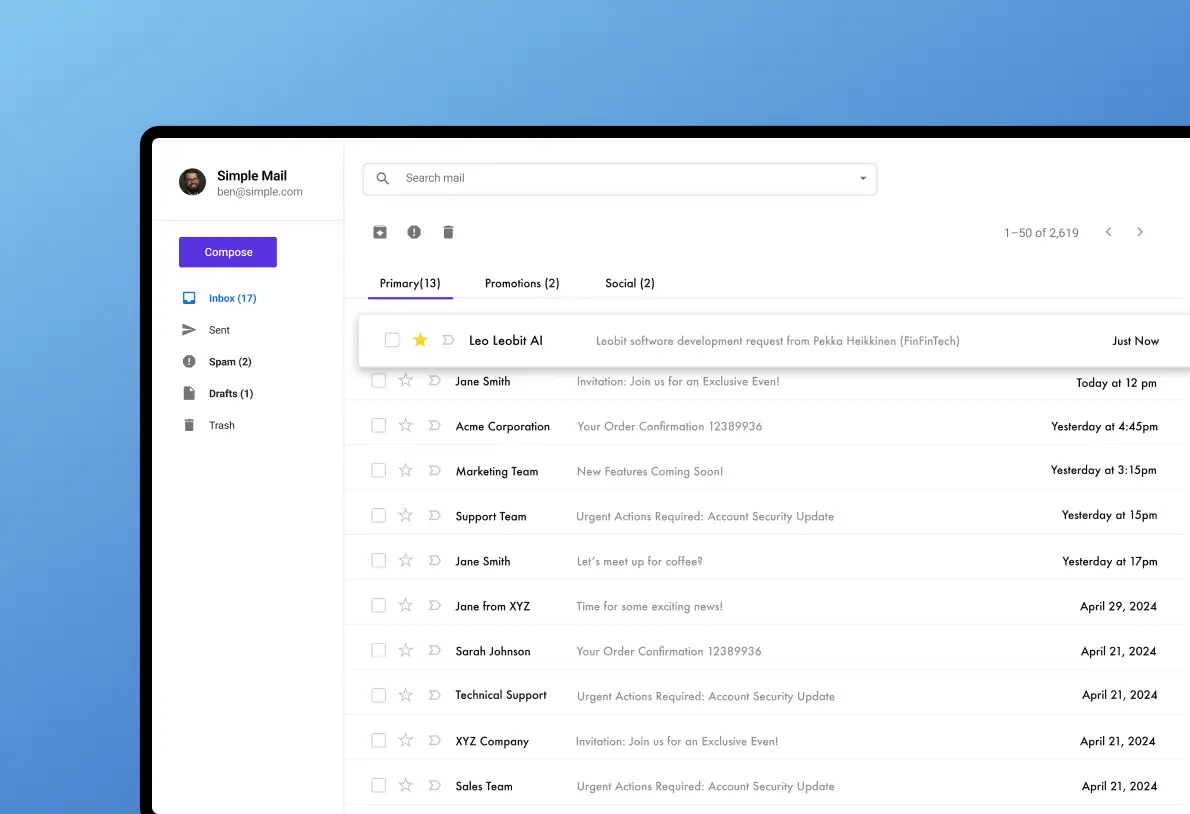The image size is (1190, 814).
Task: Click the trash delete icon in toolbar
Action: [448, 232]
